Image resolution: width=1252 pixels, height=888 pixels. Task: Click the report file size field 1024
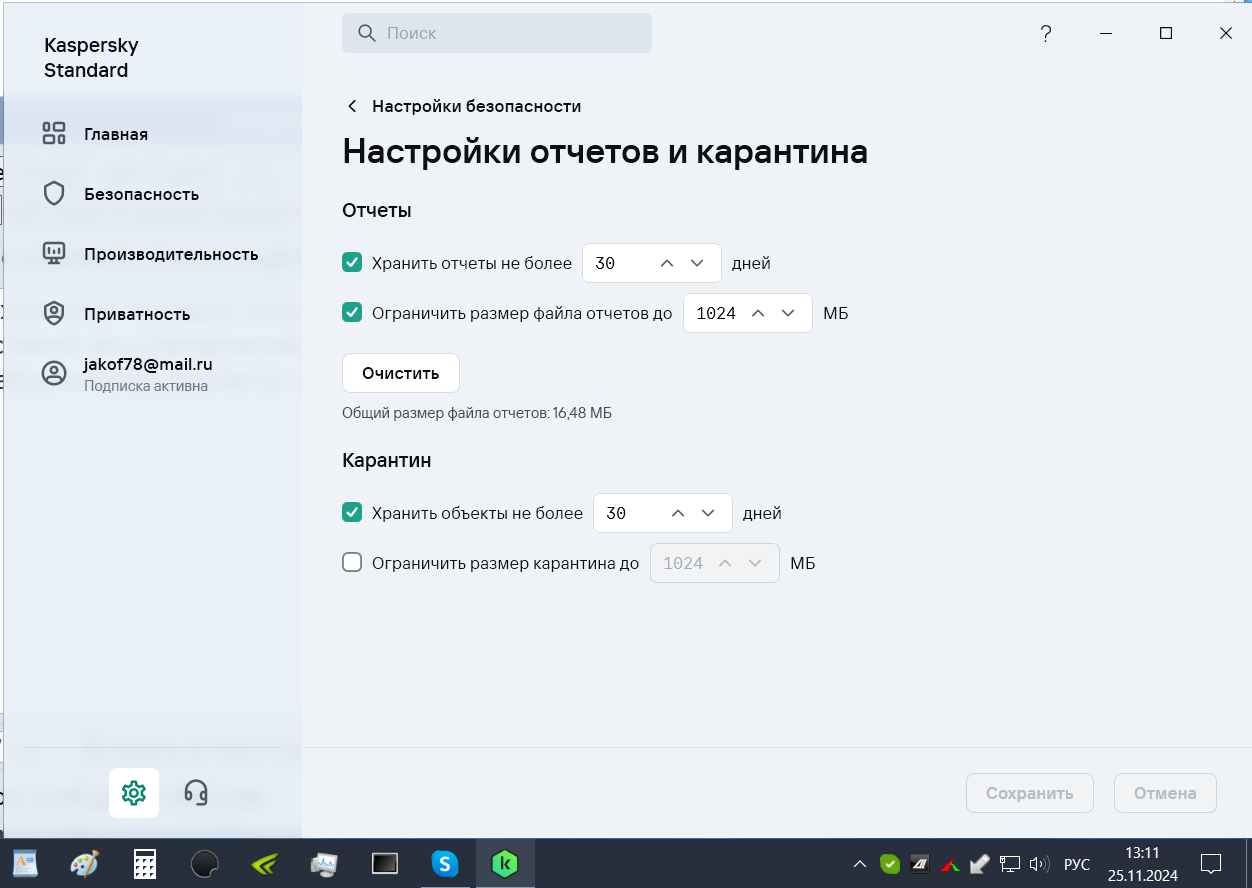coord(748,313)
